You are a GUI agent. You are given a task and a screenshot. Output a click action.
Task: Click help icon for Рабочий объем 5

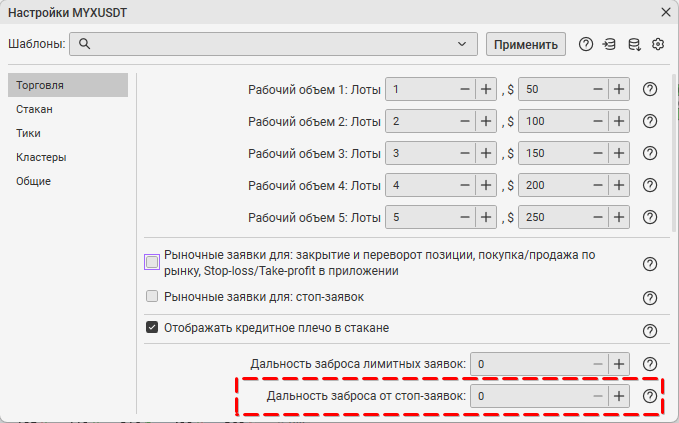649,218
